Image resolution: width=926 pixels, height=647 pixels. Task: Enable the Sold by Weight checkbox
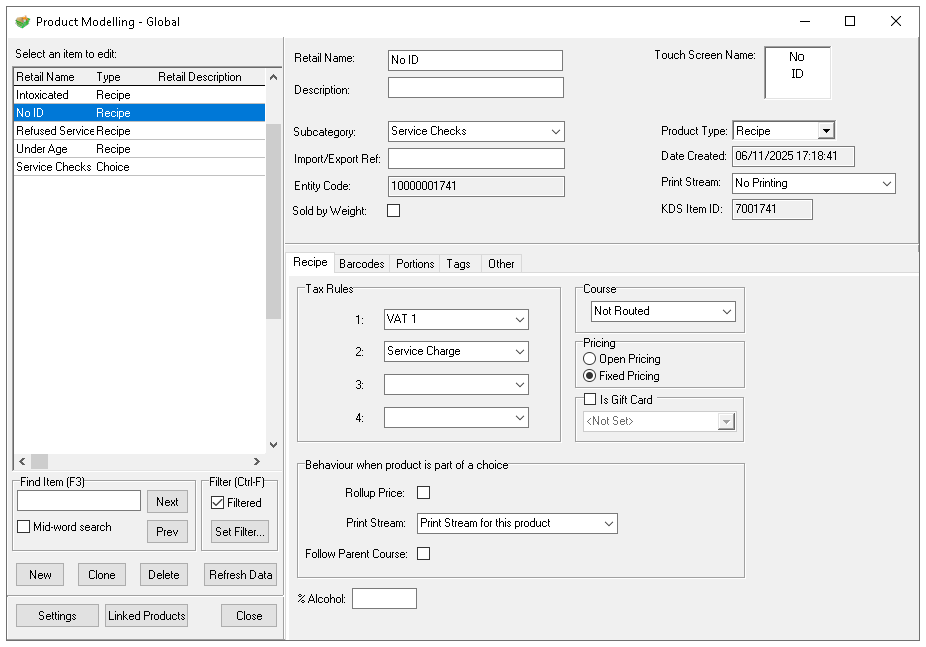393,211
